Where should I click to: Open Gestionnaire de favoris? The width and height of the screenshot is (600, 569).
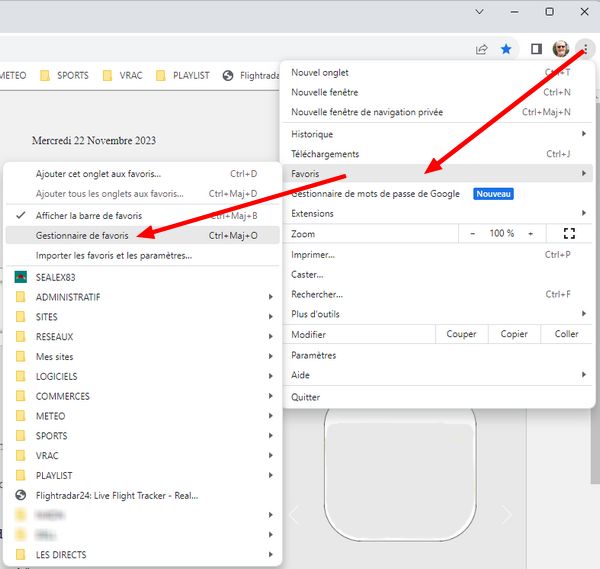[x=142, y=235]
